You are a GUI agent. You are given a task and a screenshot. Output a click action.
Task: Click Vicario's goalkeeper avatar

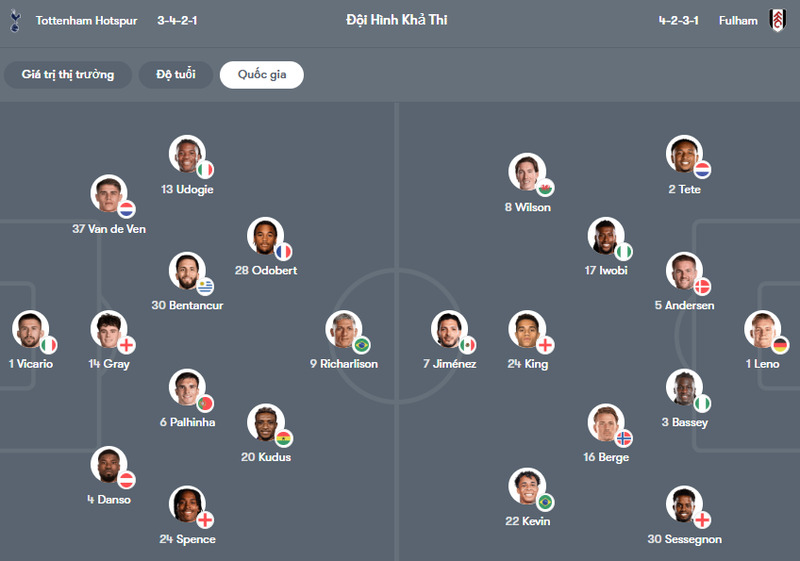pos(30,330)
